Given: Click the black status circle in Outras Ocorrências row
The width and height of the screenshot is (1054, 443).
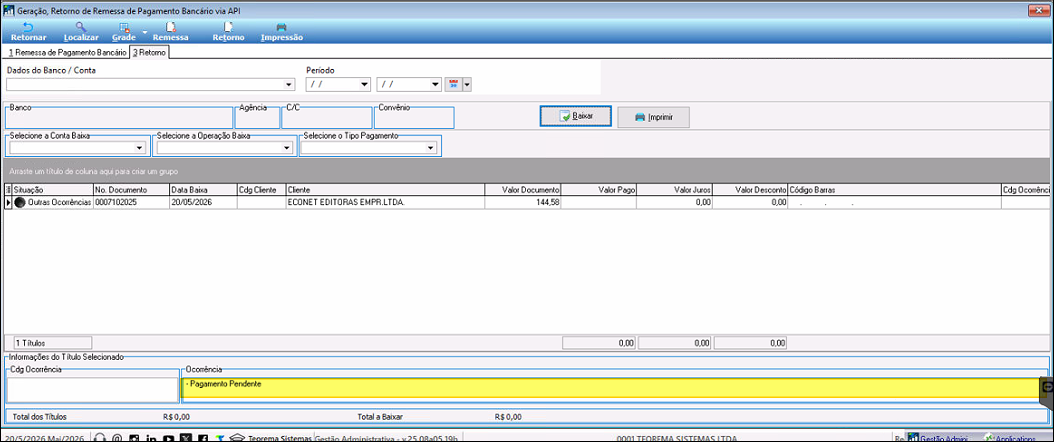Looking at the screenshot, I should tap(19, 202).
